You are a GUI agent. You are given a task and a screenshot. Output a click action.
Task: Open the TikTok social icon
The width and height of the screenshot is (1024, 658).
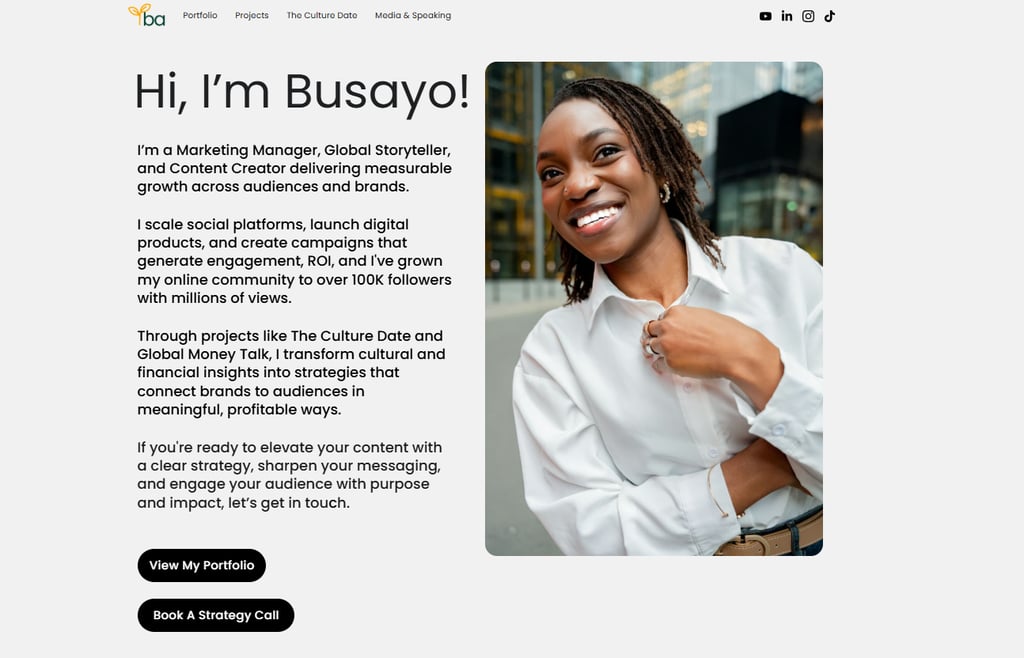(x=829, y=16)
